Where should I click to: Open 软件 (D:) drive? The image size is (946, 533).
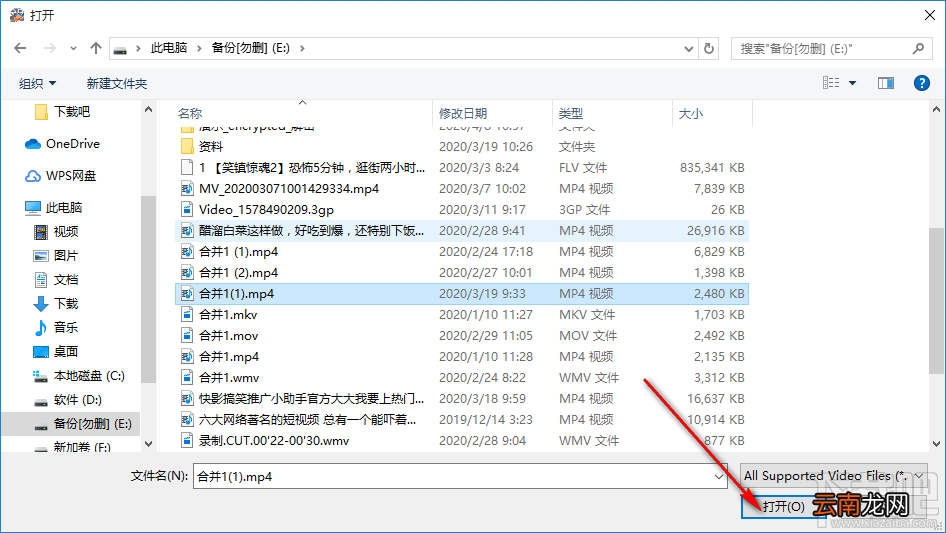68,400
